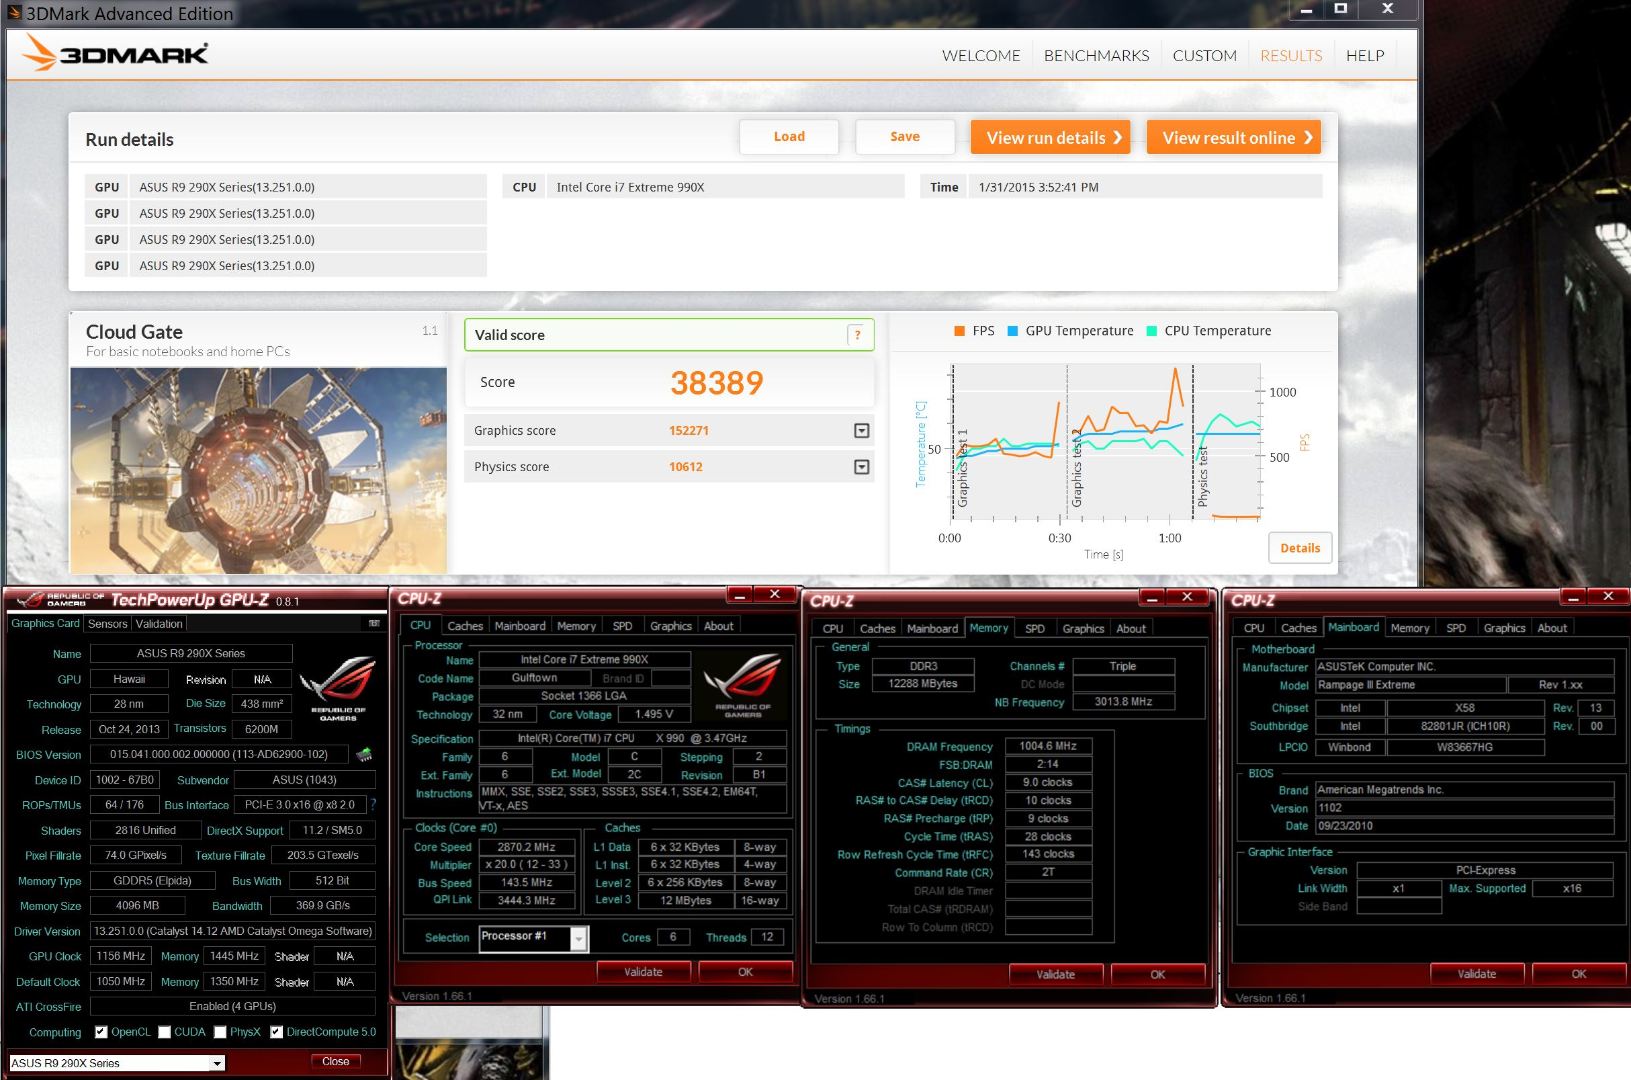This screenshot has height=1080, width=1631.
Task: Open Caches tab in the CPU-Z CPU window
Action: pyautogui.click(x=465, y=626)
